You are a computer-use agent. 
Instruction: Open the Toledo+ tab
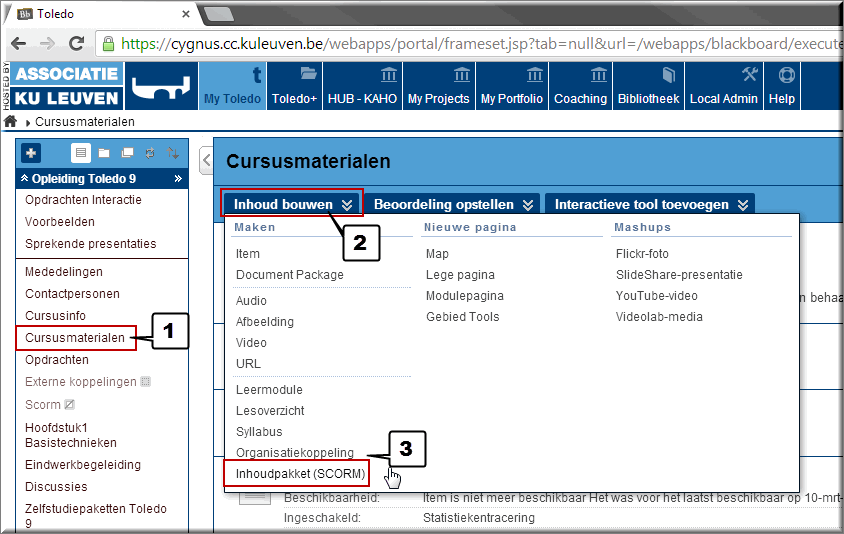(x=294, y=86)
